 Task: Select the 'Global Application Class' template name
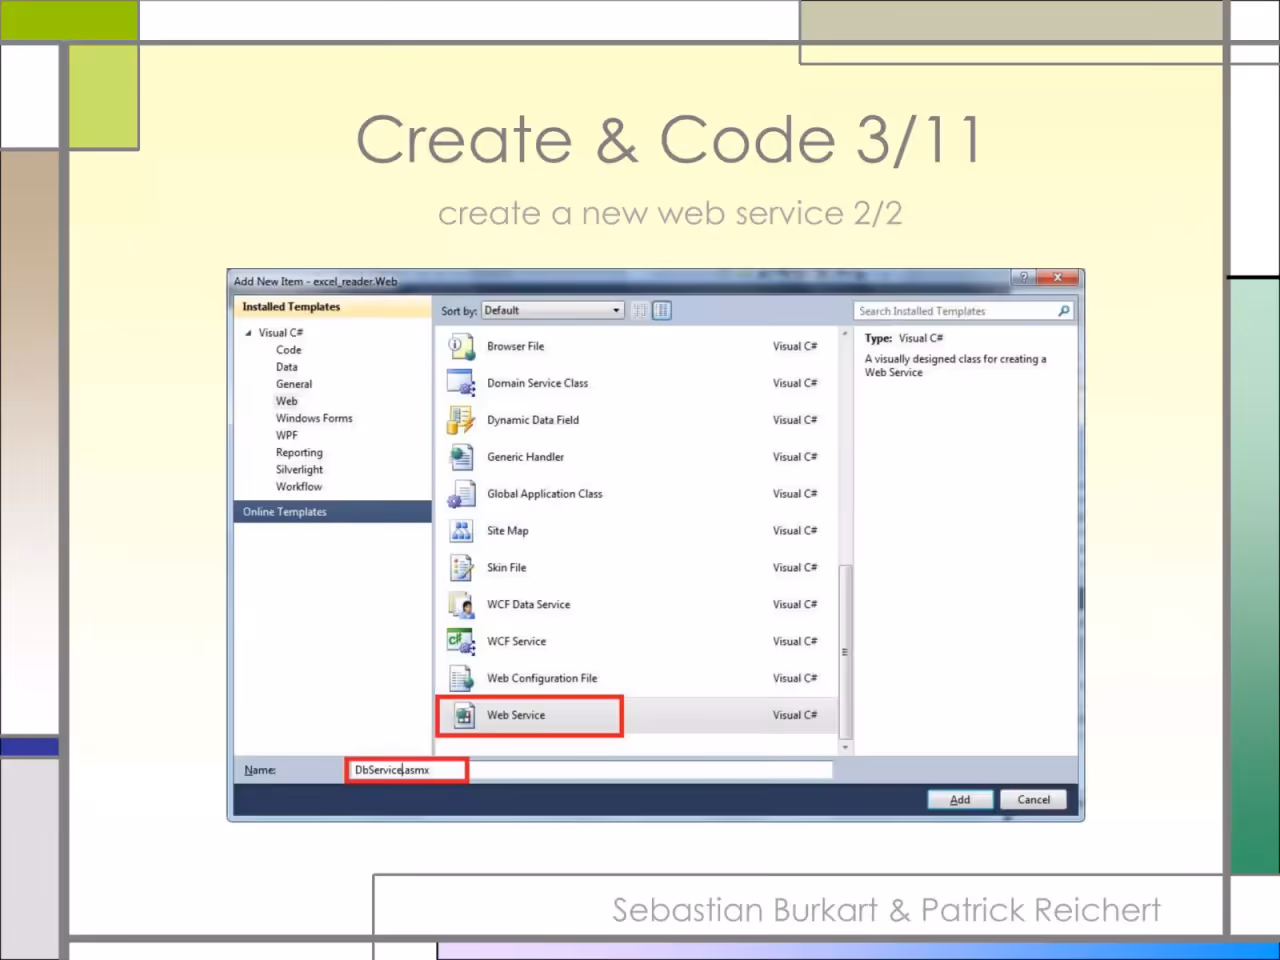click(545, 494)
